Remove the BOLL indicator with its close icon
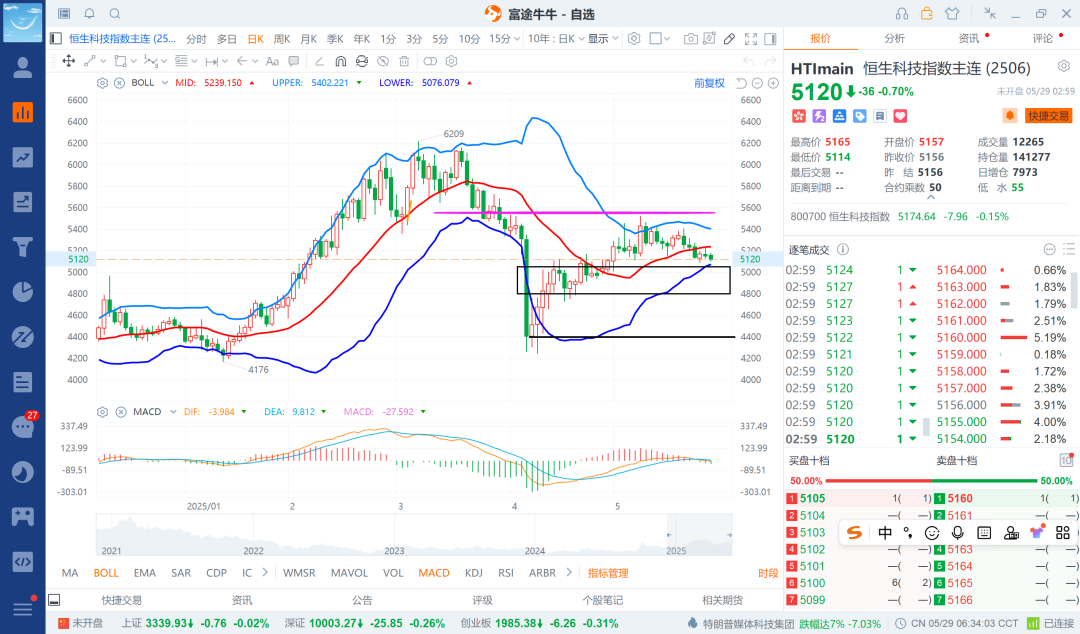 (119, 83)
